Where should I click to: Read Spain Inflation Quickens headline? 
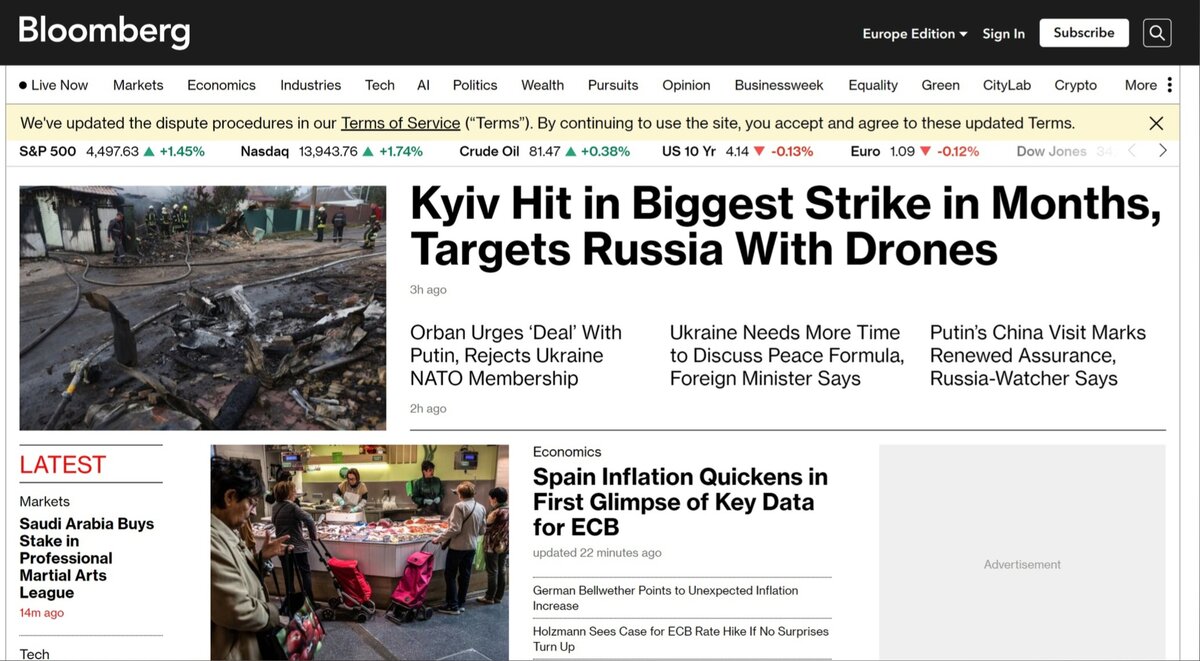tap(680, 502)
